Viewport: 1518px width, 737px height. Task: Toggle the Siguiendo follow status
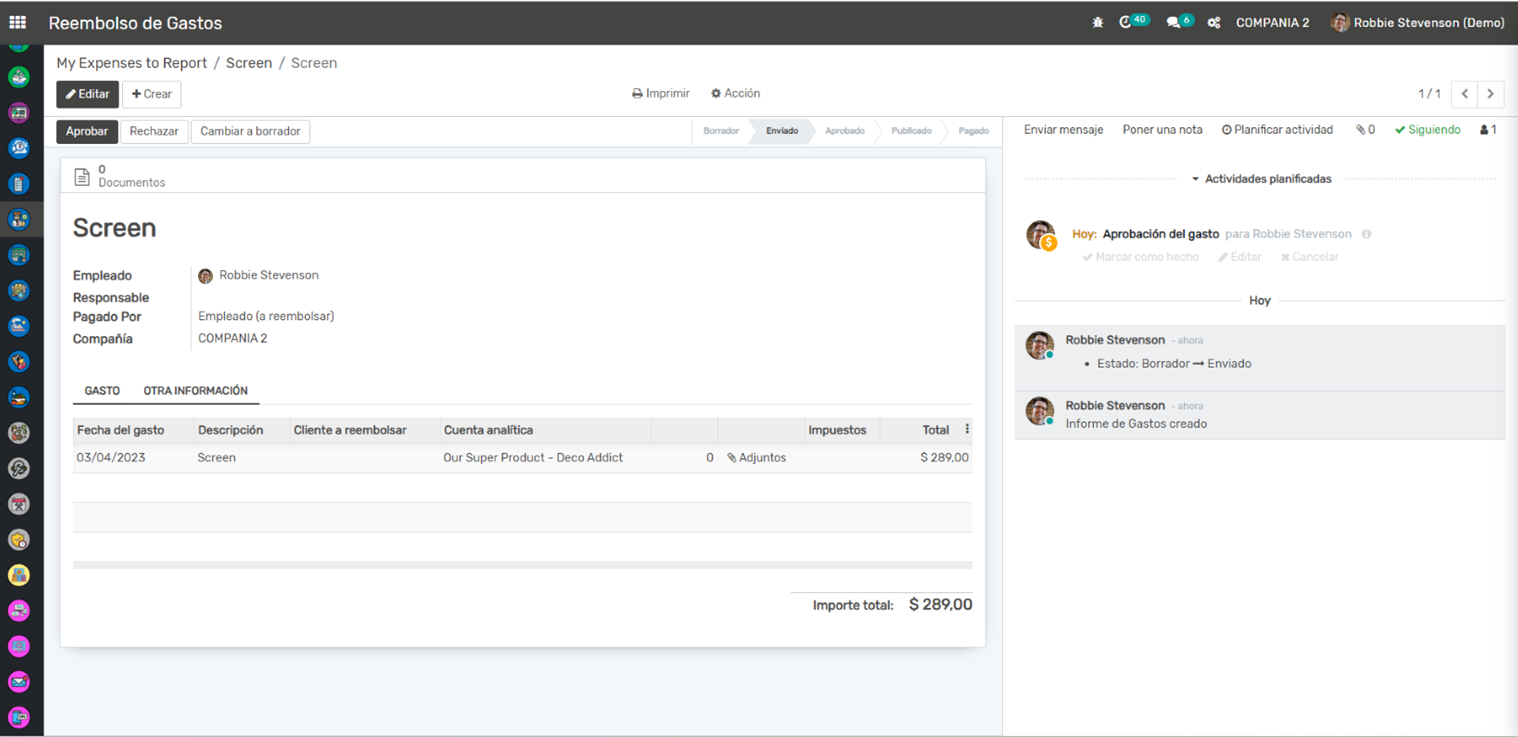point(1427,130)
